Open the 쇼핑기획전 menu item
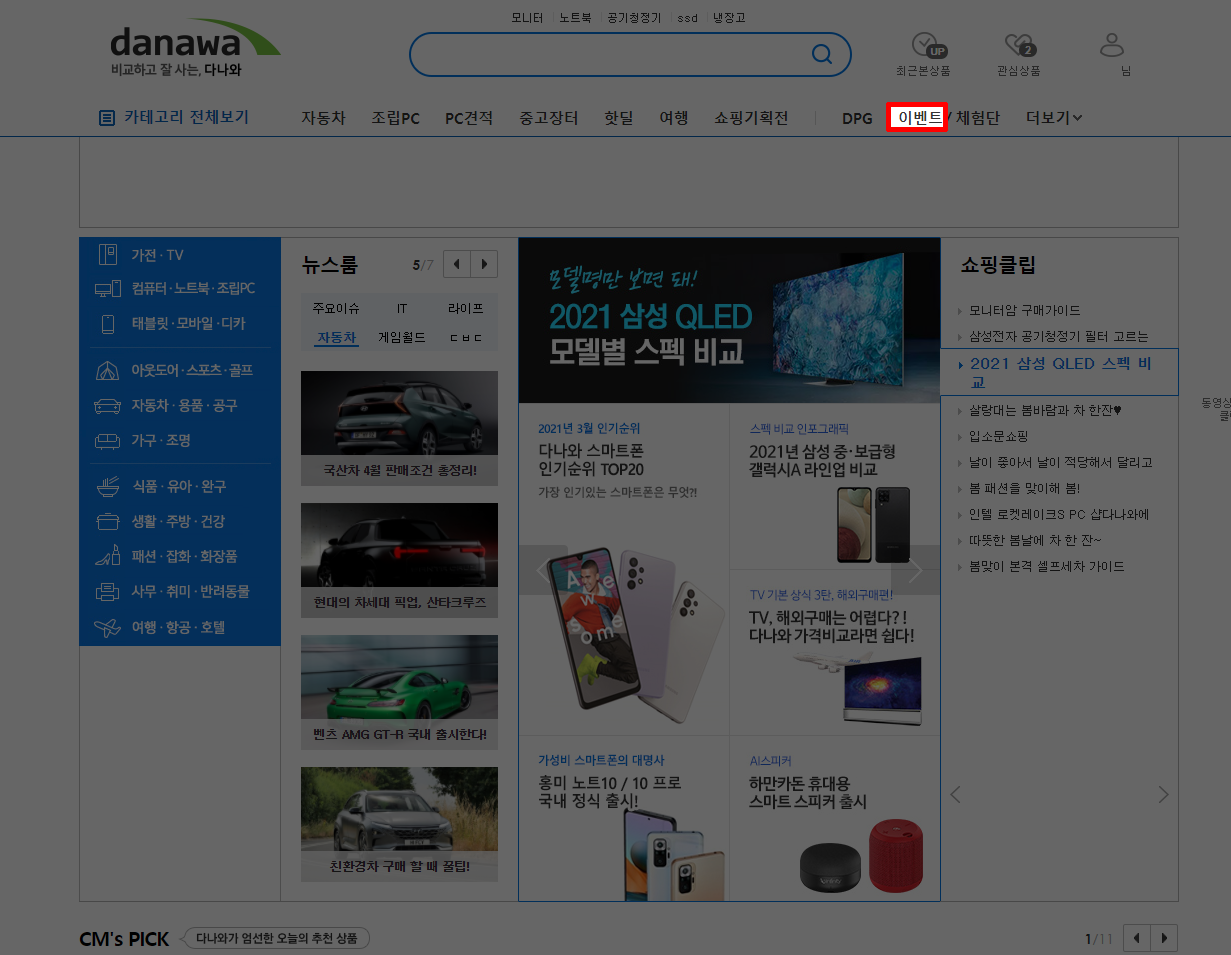The height and width of the screenshot is (955, 1231). click(x=752, y=118)
